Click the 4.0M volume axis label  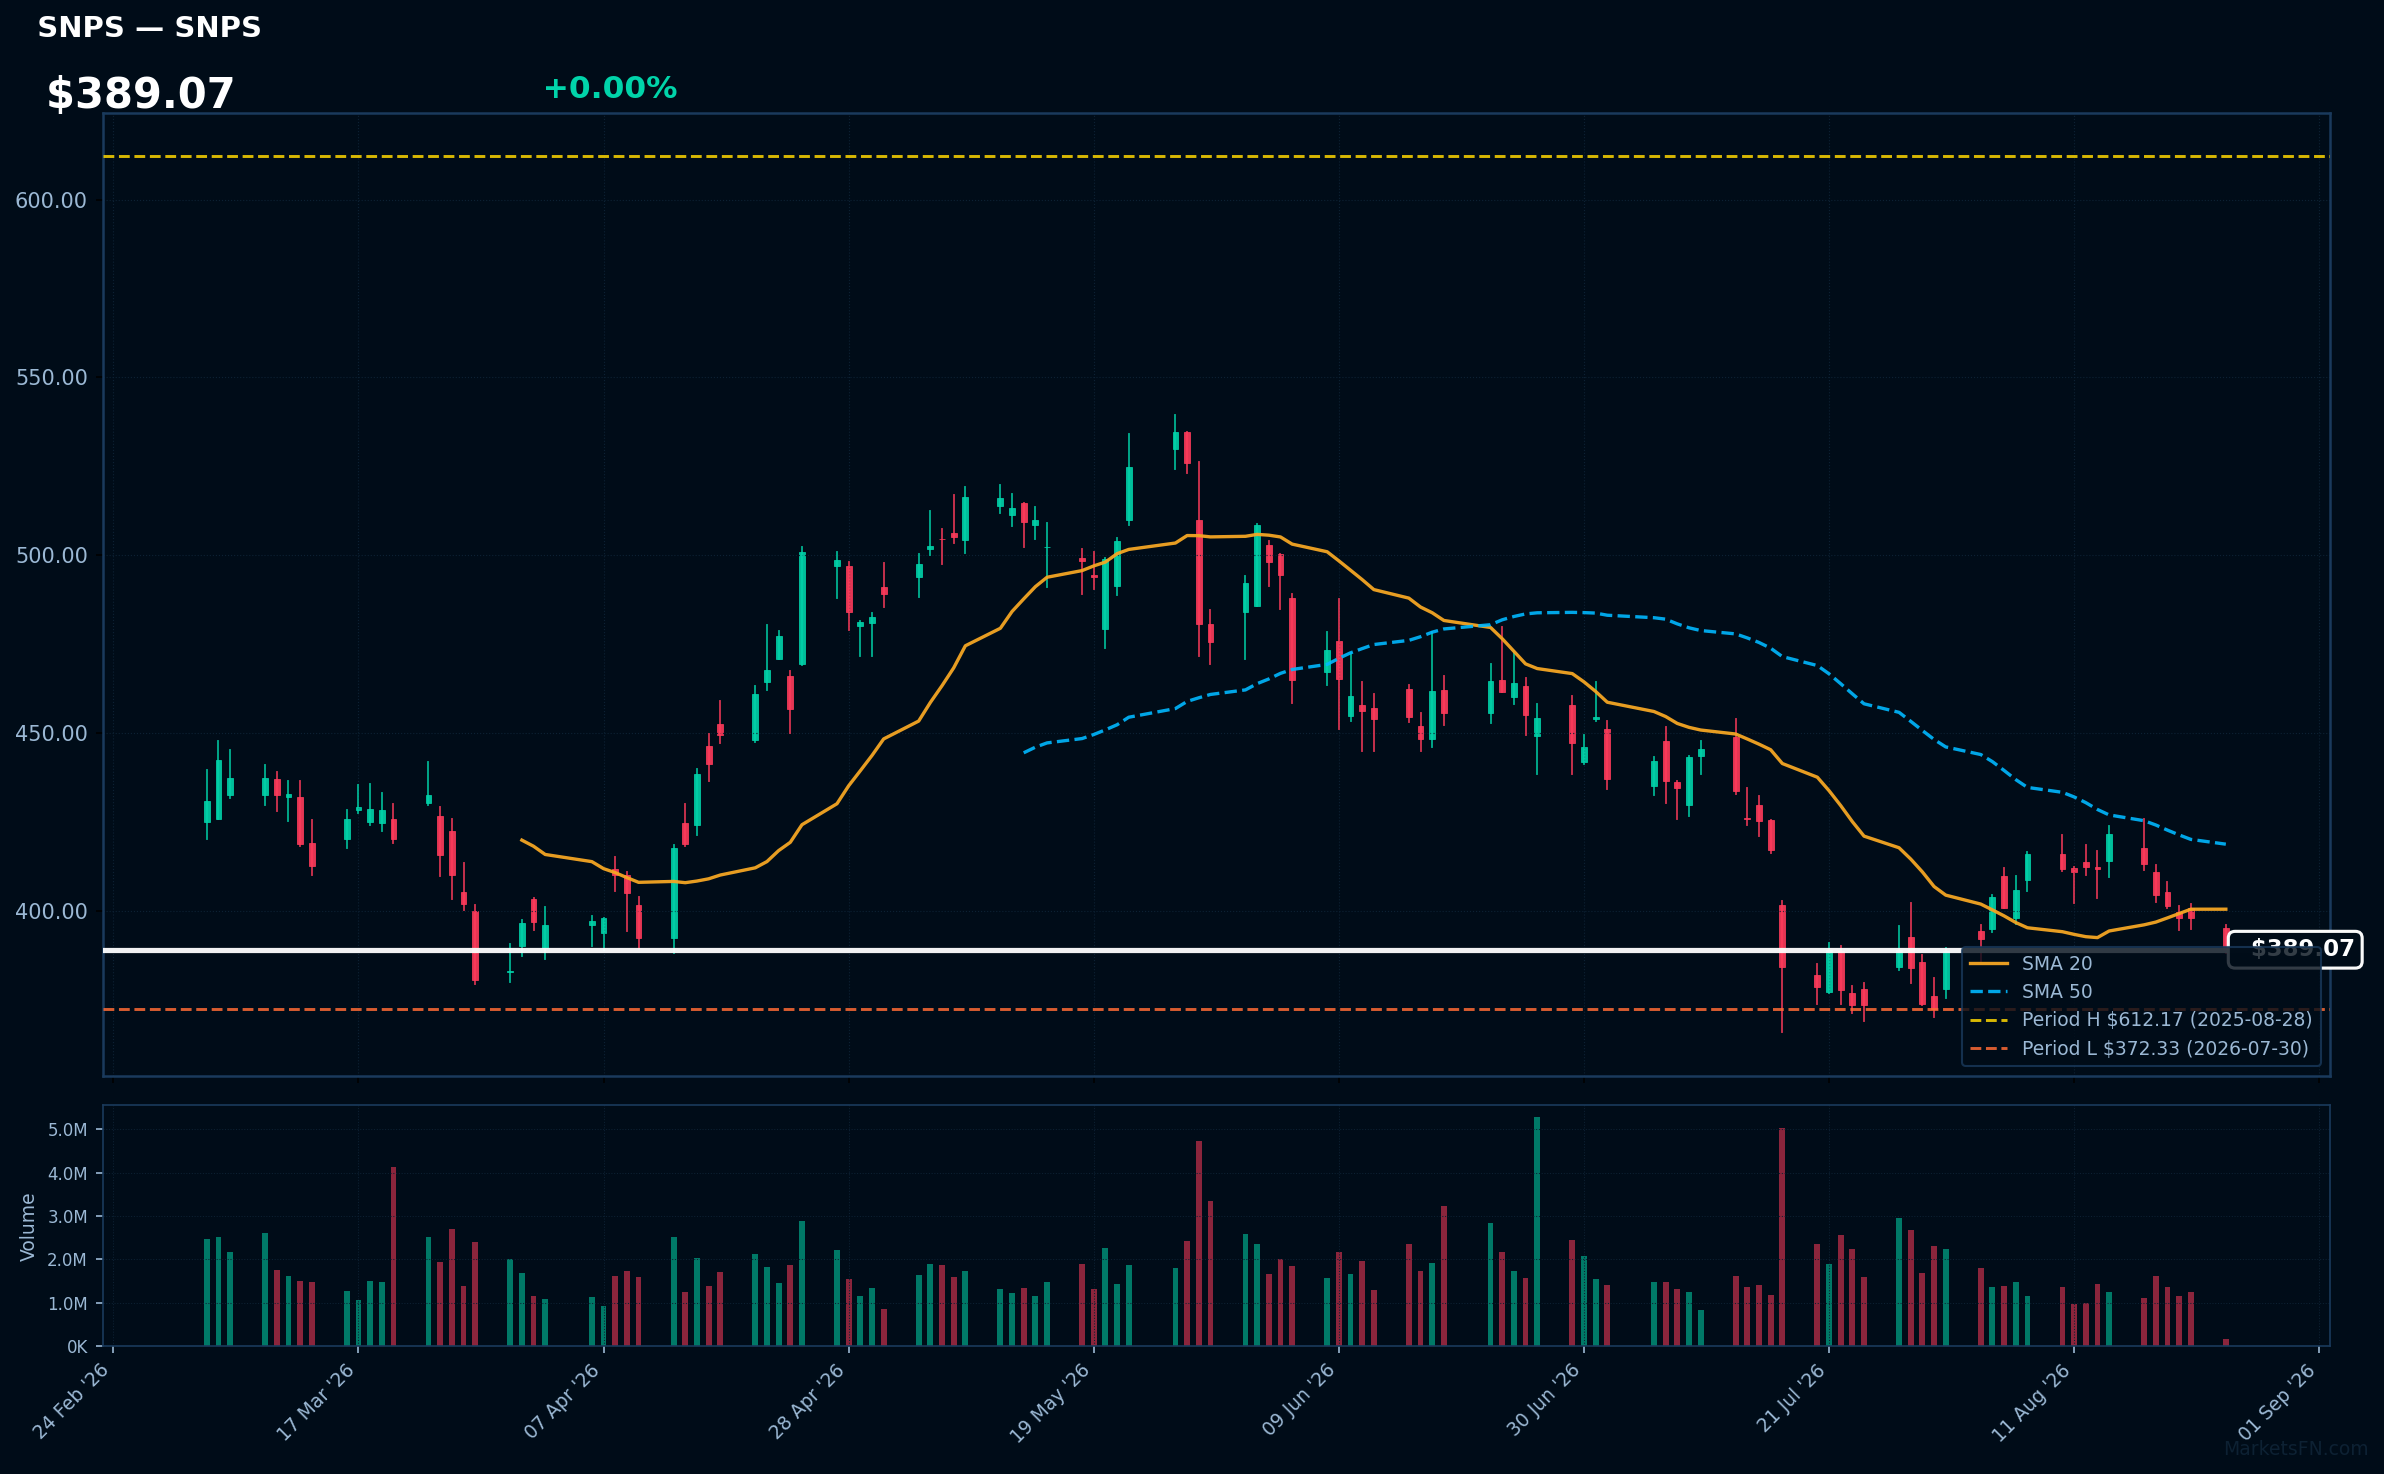68,1174
